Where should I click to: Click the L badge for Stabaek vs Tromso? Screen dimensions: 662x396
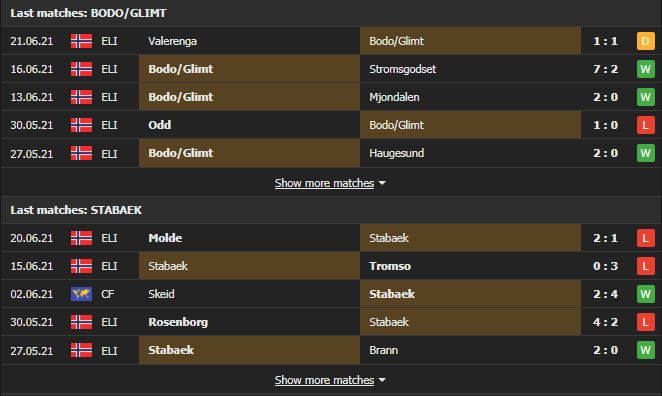click(646, 266)
